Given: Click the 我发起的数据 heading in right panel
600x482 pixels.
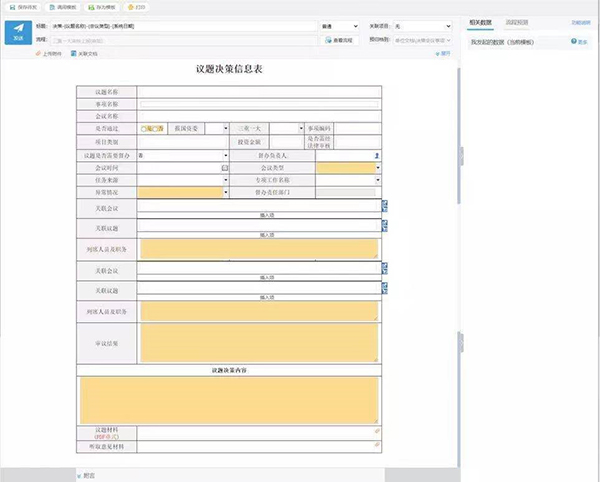Looking at the screenshot, I should point(502,42).
